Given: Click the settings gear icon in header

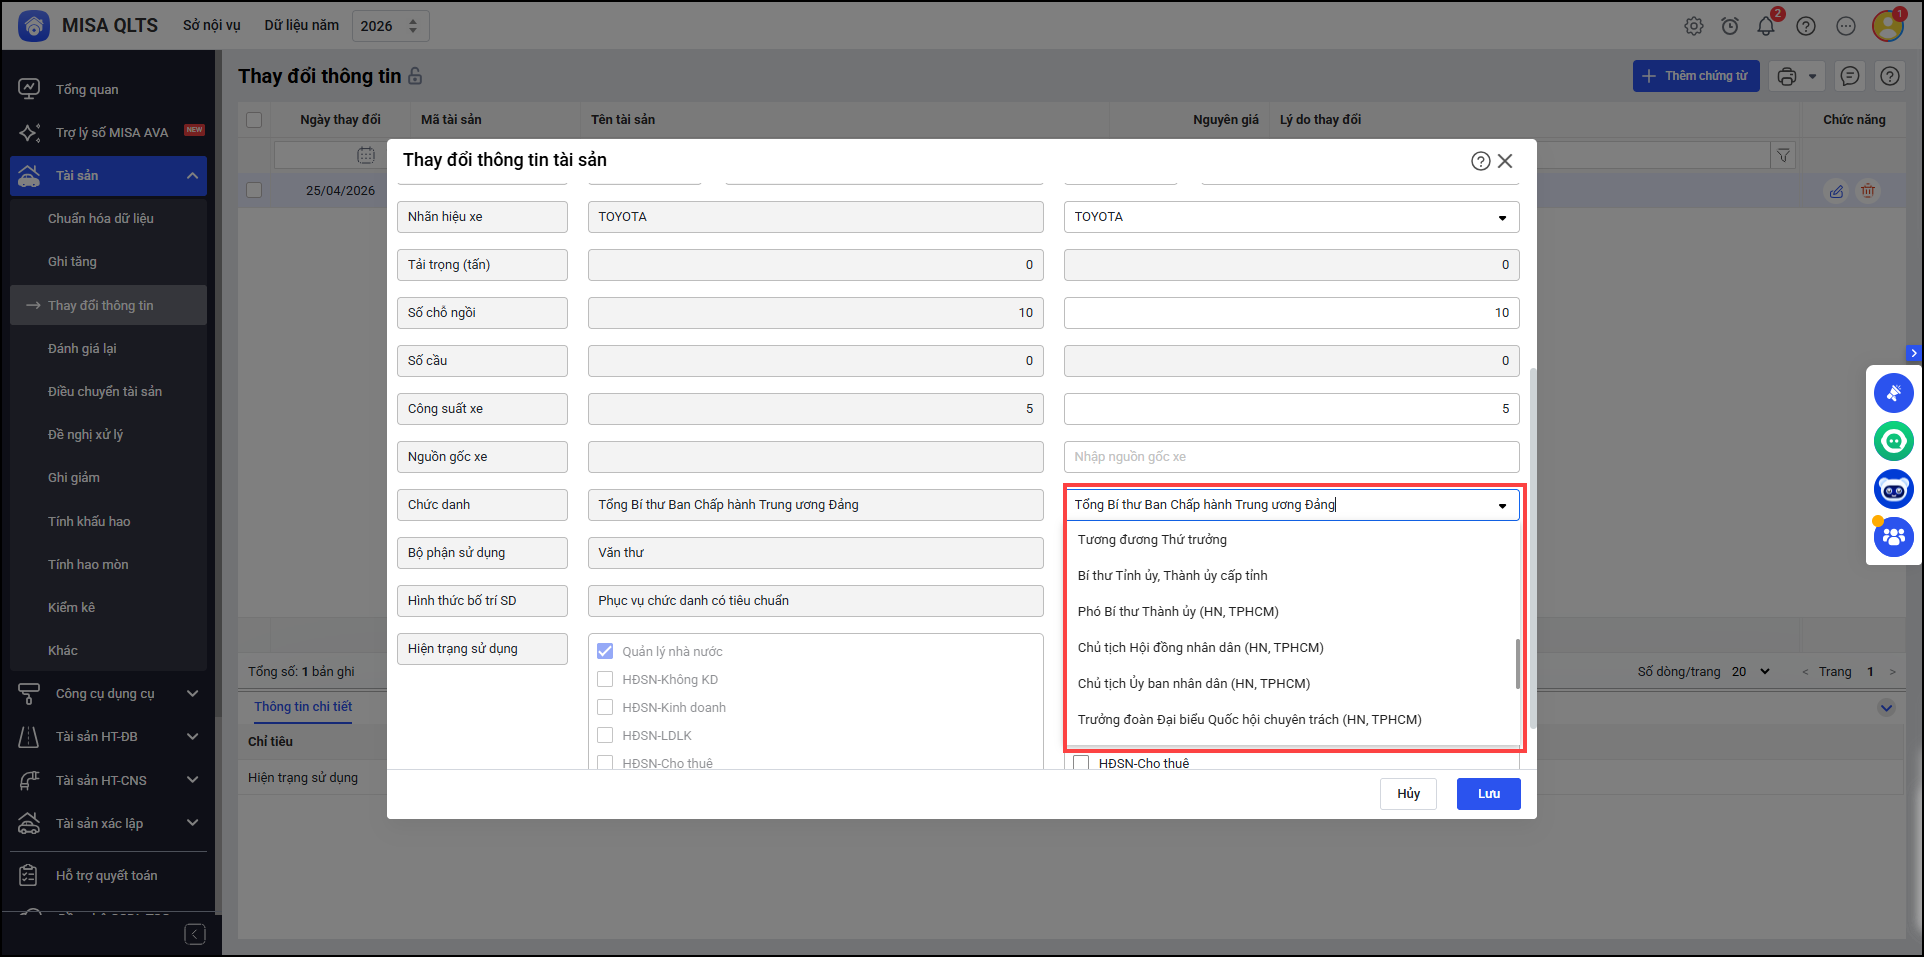Looking at the screenshot, I should (1693, 26).
